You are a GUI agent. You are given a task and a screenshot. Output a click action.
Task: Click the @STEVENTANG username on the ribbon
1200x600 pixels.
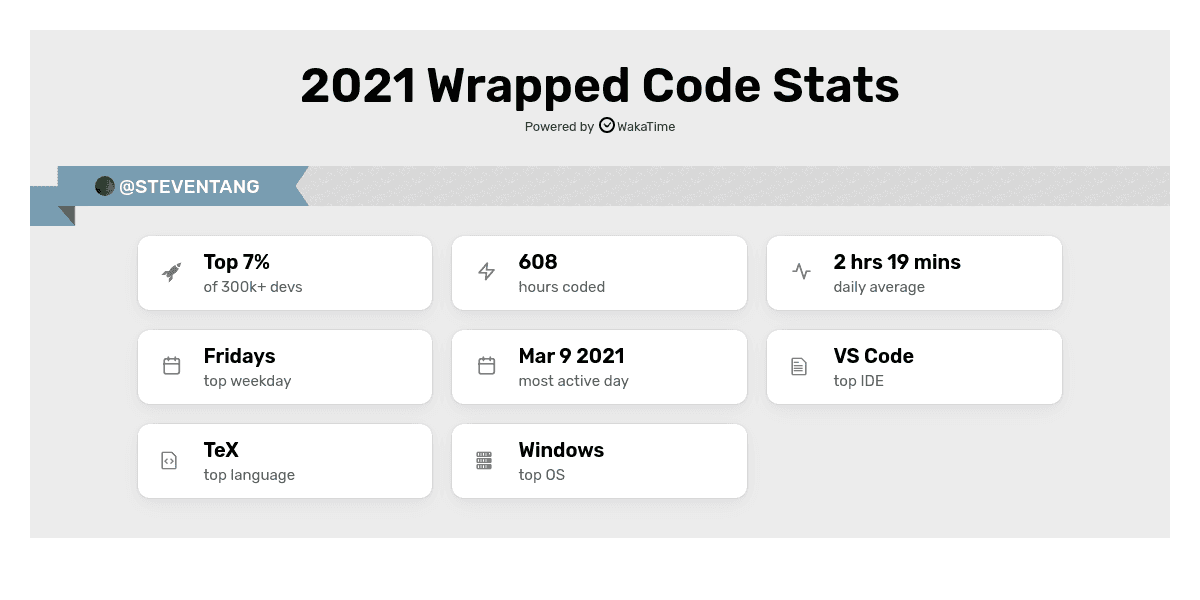[x=189, y=187]
